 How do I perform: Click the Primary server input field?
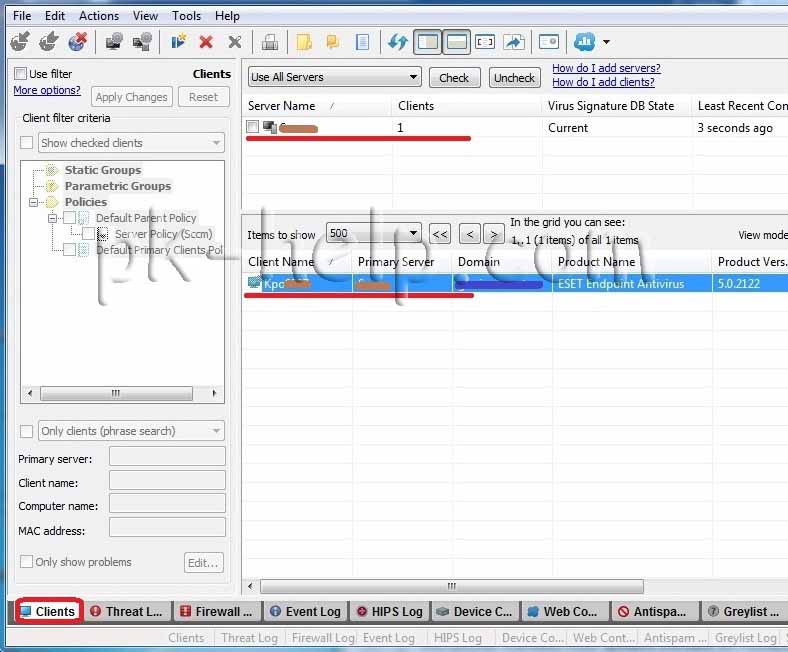click(167, 457)
